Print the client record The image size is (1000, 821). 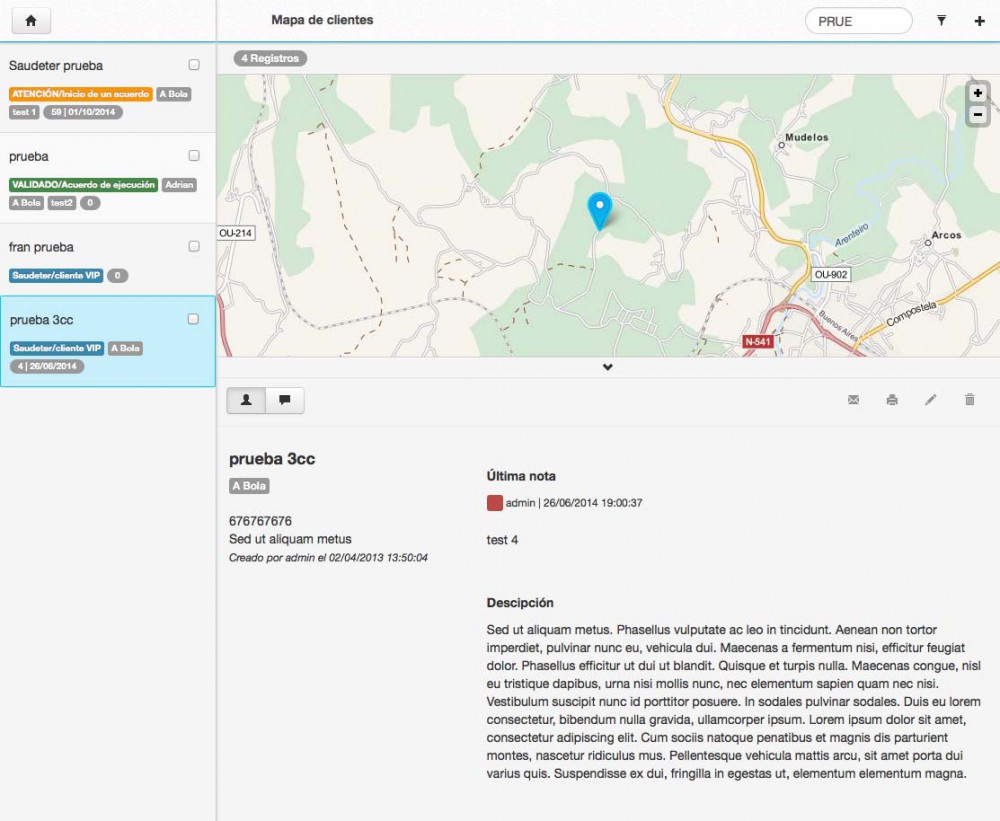892,400
